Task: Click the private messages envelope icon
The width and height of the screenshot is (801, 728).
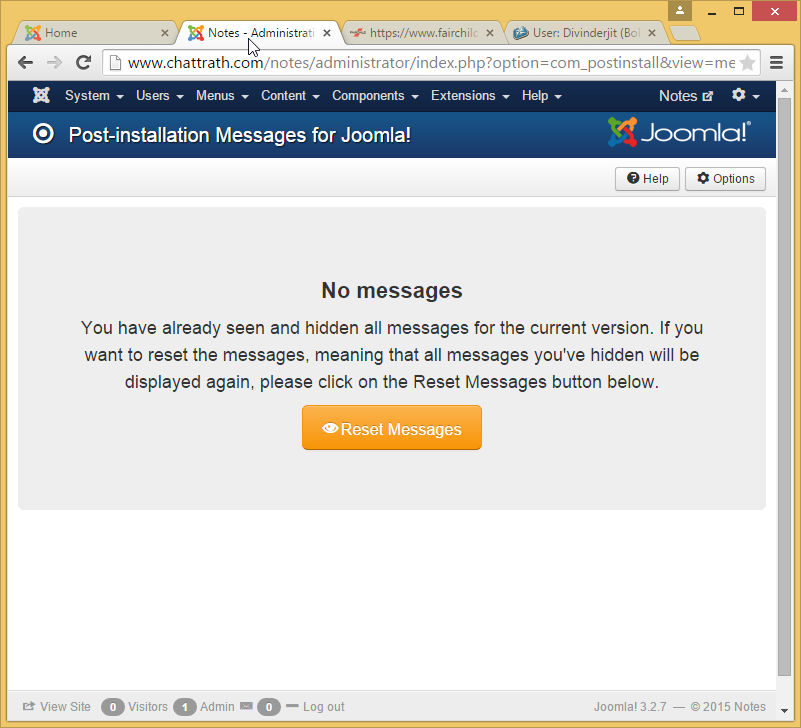Action: [x=246, y=707]
